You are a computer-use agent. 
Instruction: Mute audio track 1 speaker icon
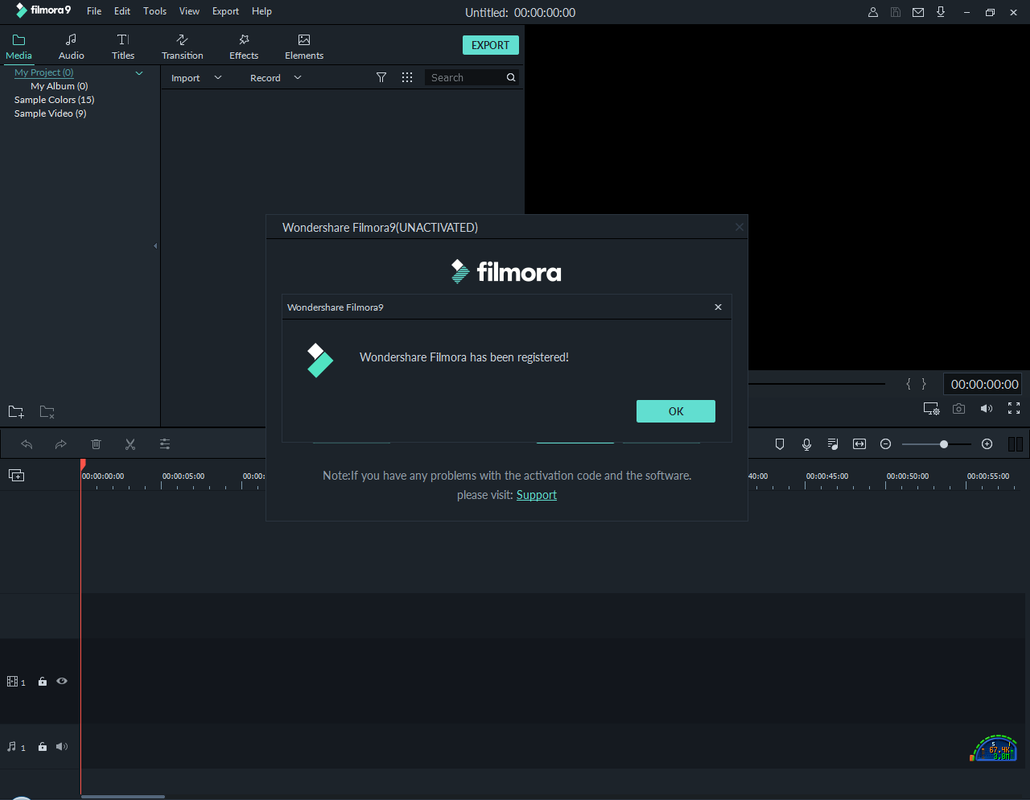tap(62, 746)
